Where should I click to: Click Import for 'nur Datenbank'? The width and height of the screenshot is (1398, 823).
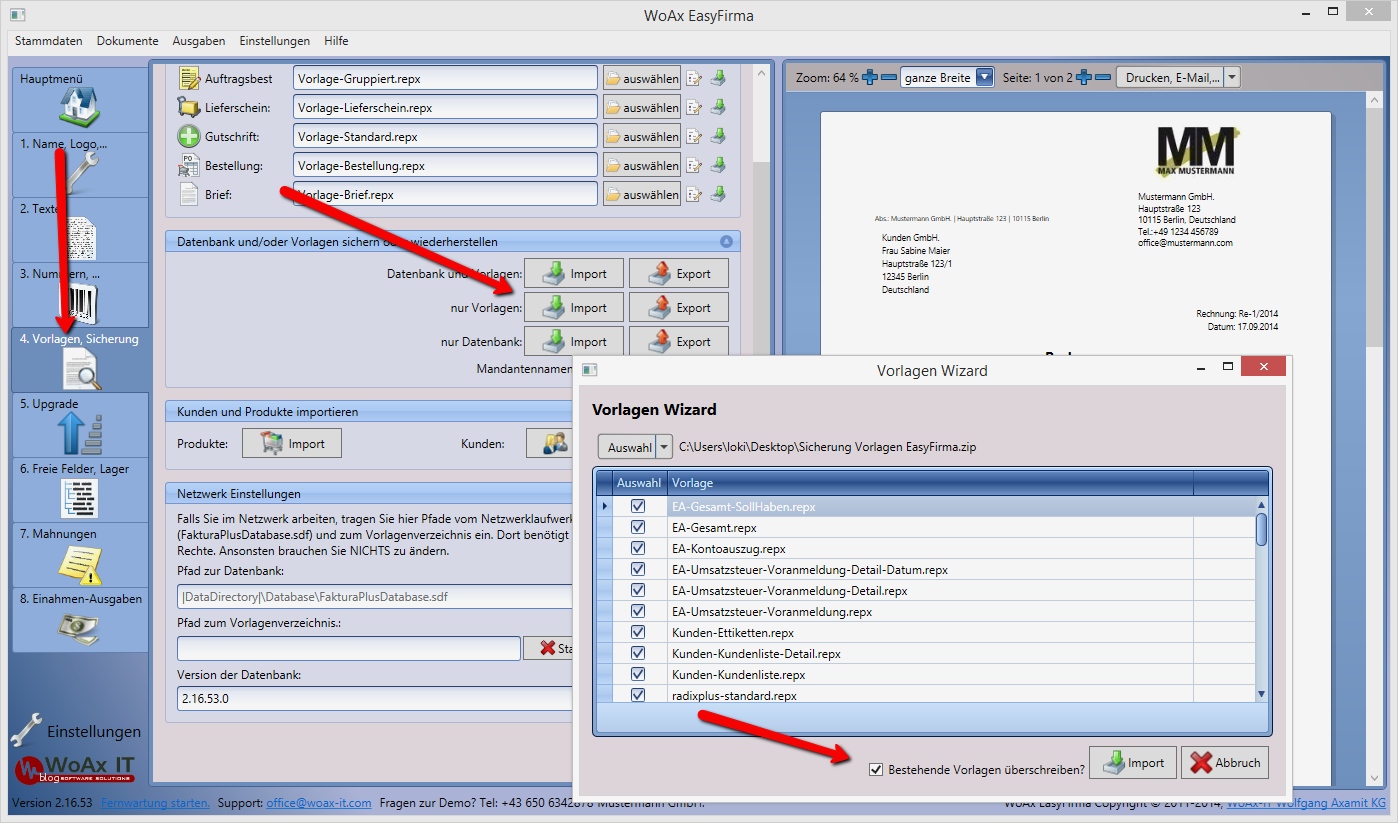tap(573, 341)
